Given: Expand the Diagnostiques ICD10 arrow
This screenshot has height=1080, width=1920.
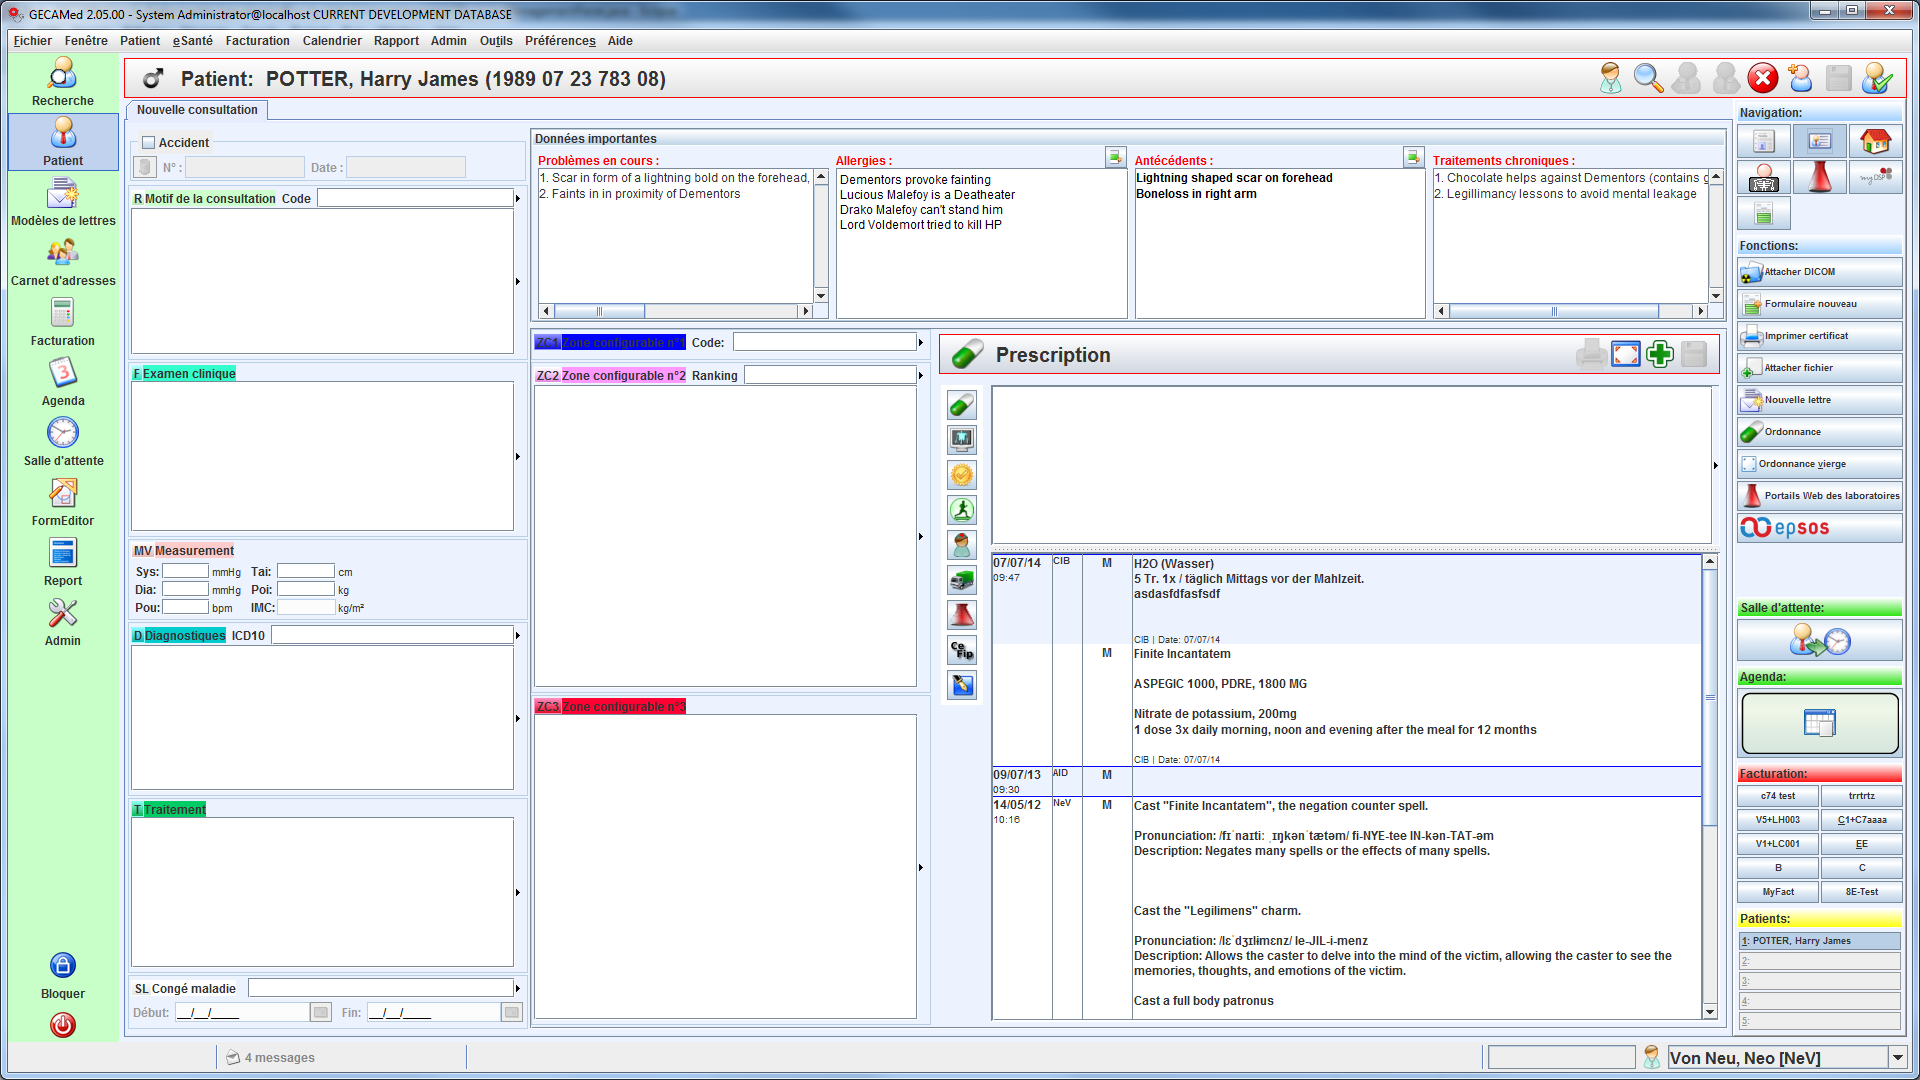Looking at the screenshot, I should click(x=517, y=636).
